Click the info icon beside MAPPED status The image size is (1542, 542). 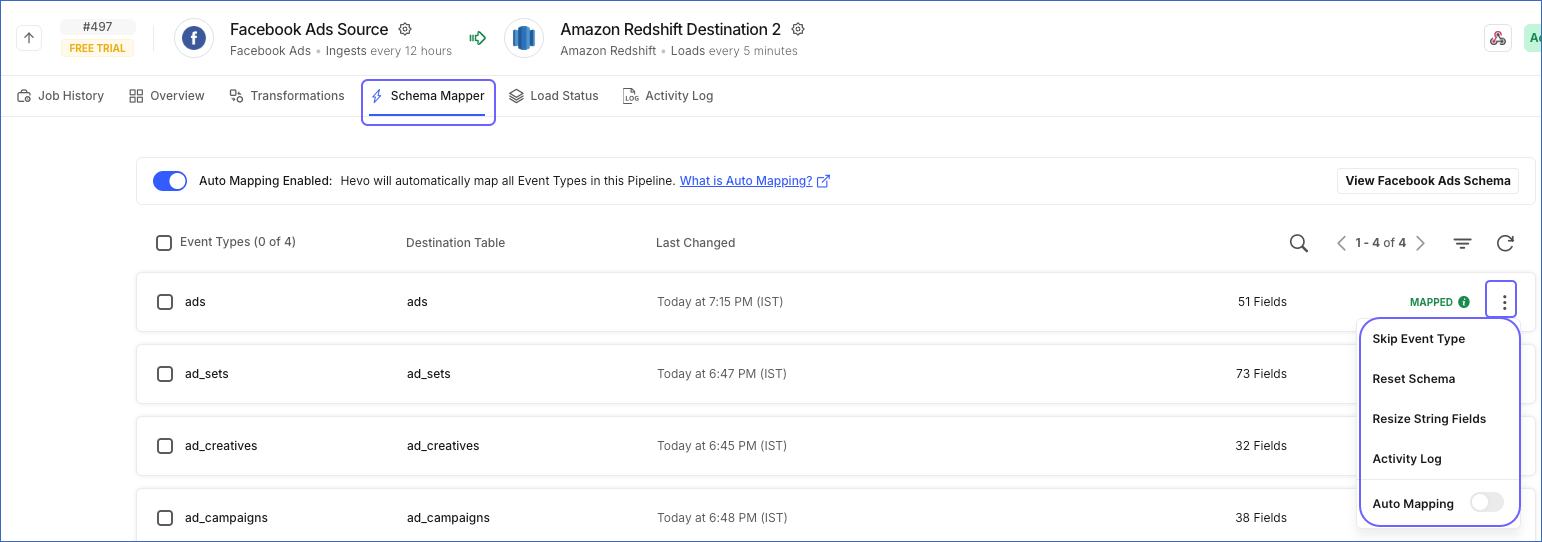(1464, 302)
